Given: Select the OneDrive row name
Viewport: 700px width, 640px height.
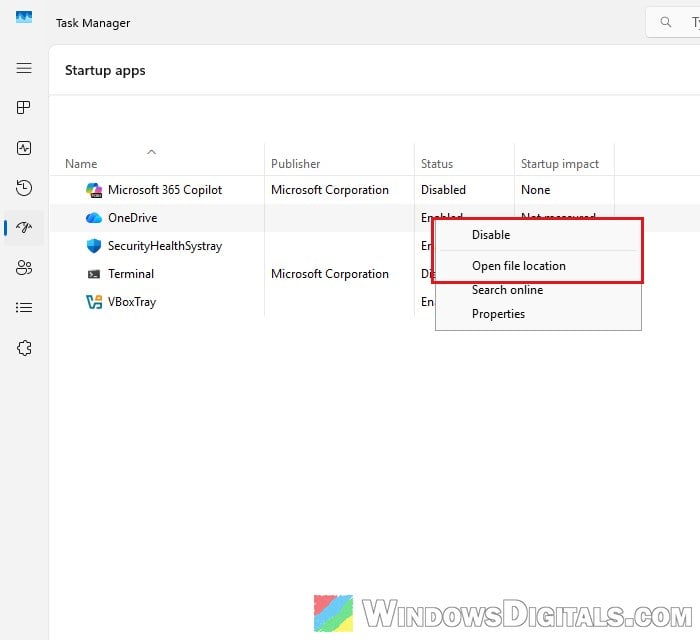Looking at the screenshot, I should coord(133,218).
